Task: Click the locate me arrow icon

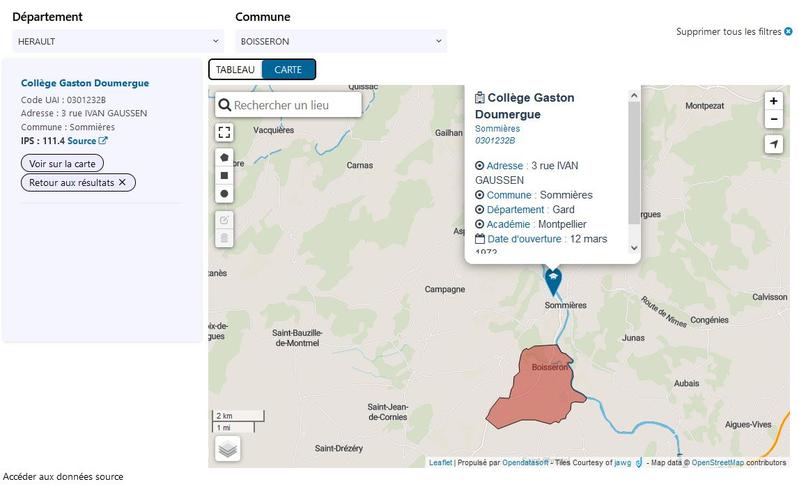Action: [x=774, y=144]
